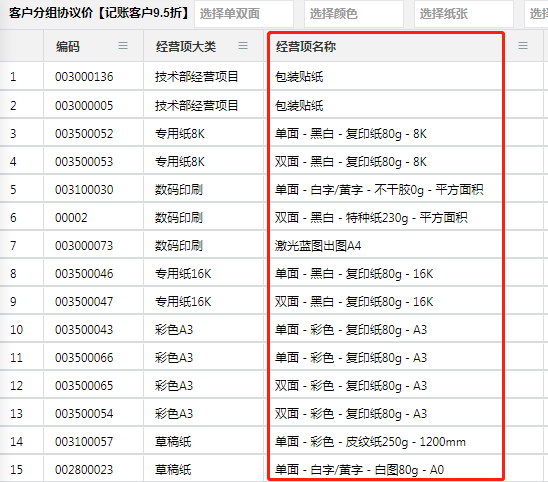
Task: Click the code cell 003500052
Action: tap(84, 134)
